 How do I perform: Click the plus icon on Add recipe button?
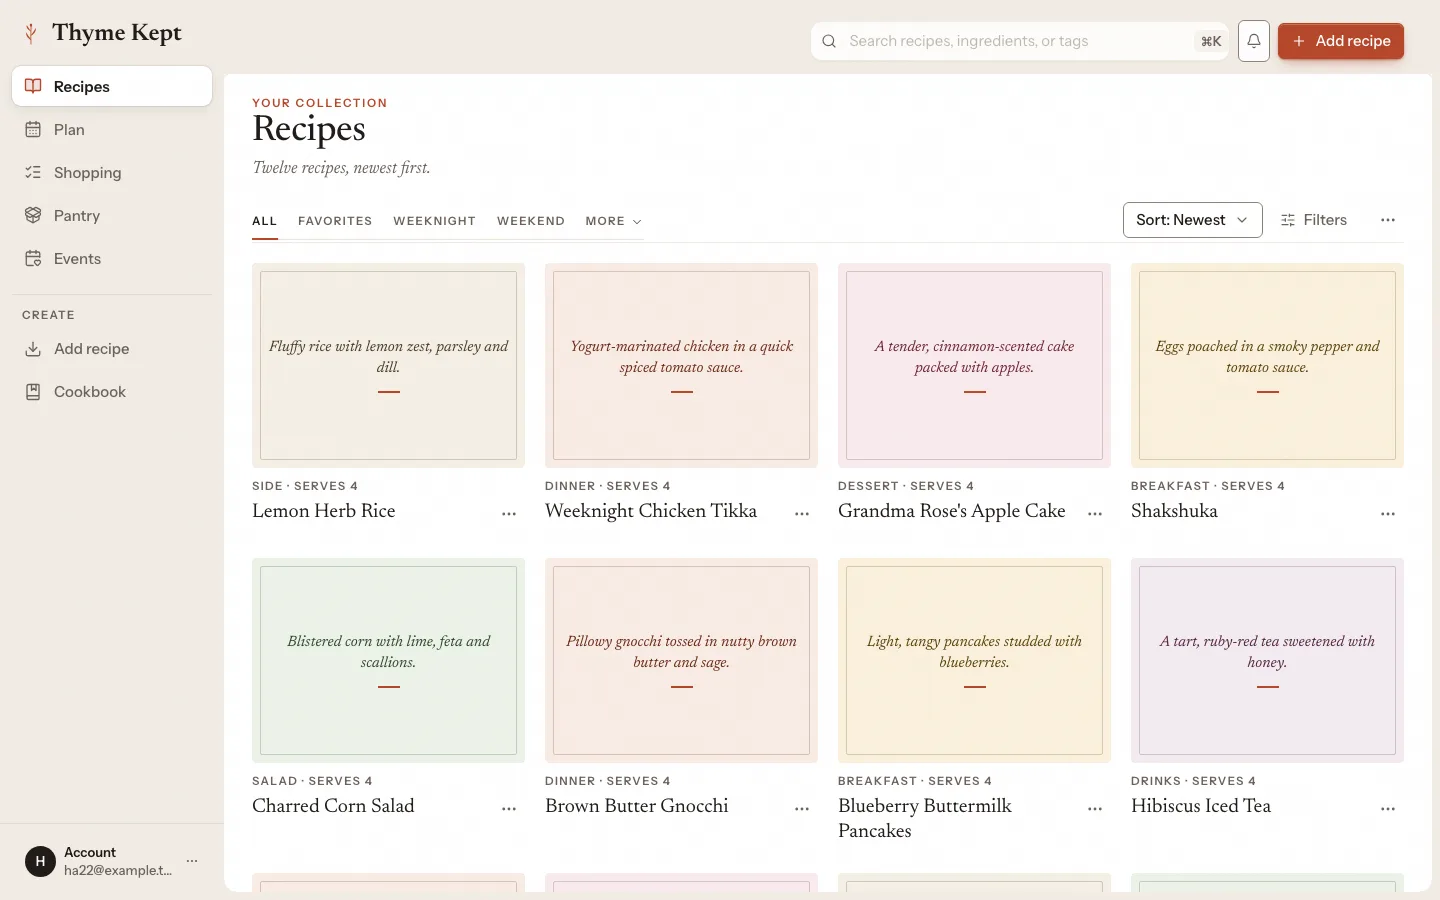pyautogui.click(x=1299, y=41)
